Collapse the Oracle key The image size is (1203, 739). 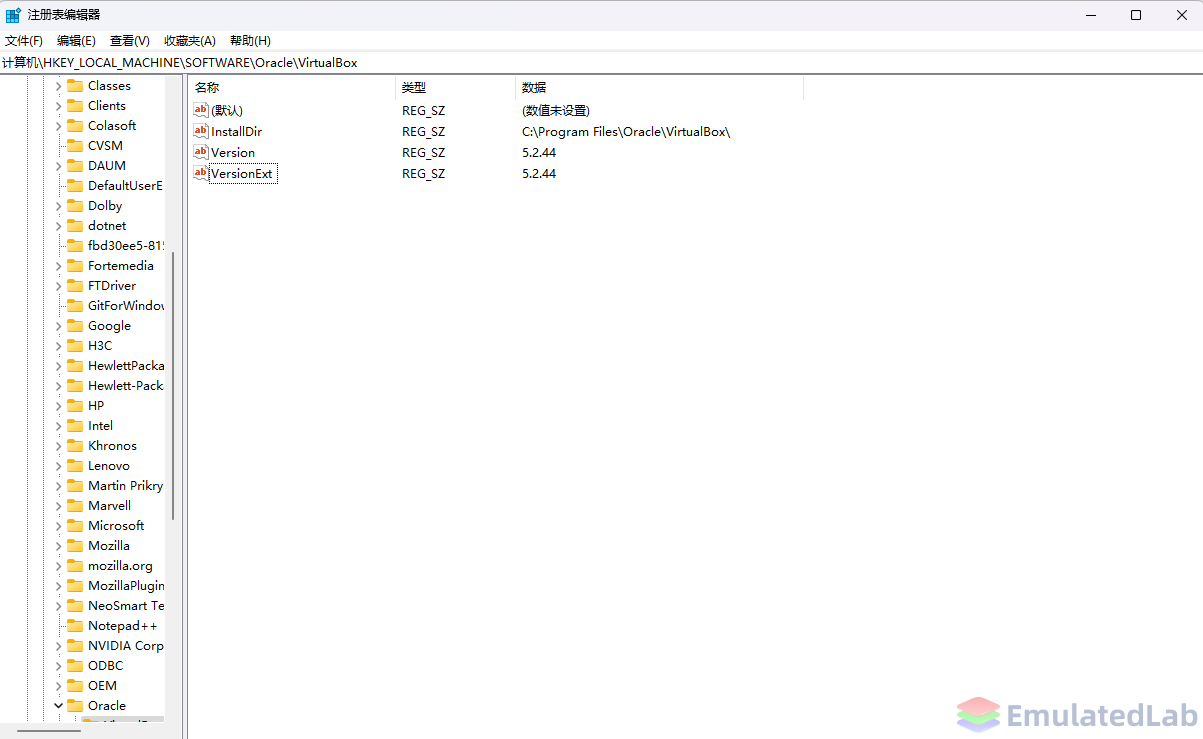[x=58, y=706]
